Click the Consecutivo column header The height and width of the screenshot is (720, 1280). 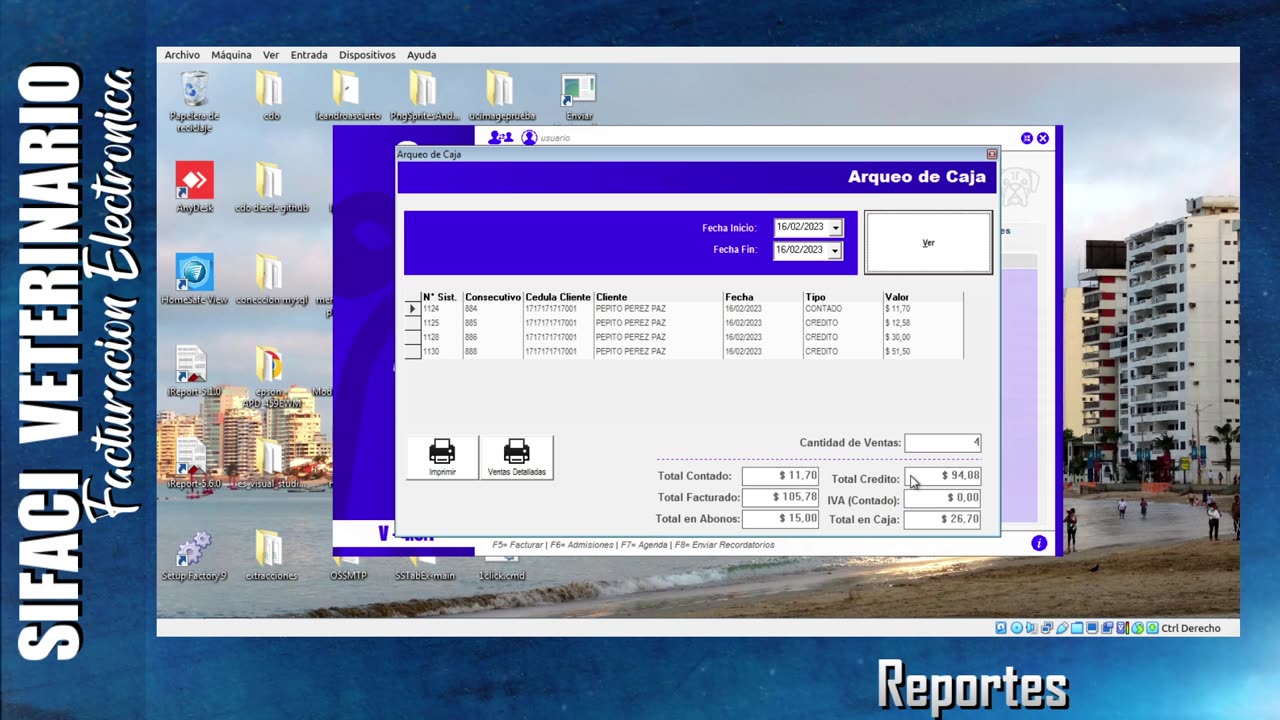coord(493,297)
